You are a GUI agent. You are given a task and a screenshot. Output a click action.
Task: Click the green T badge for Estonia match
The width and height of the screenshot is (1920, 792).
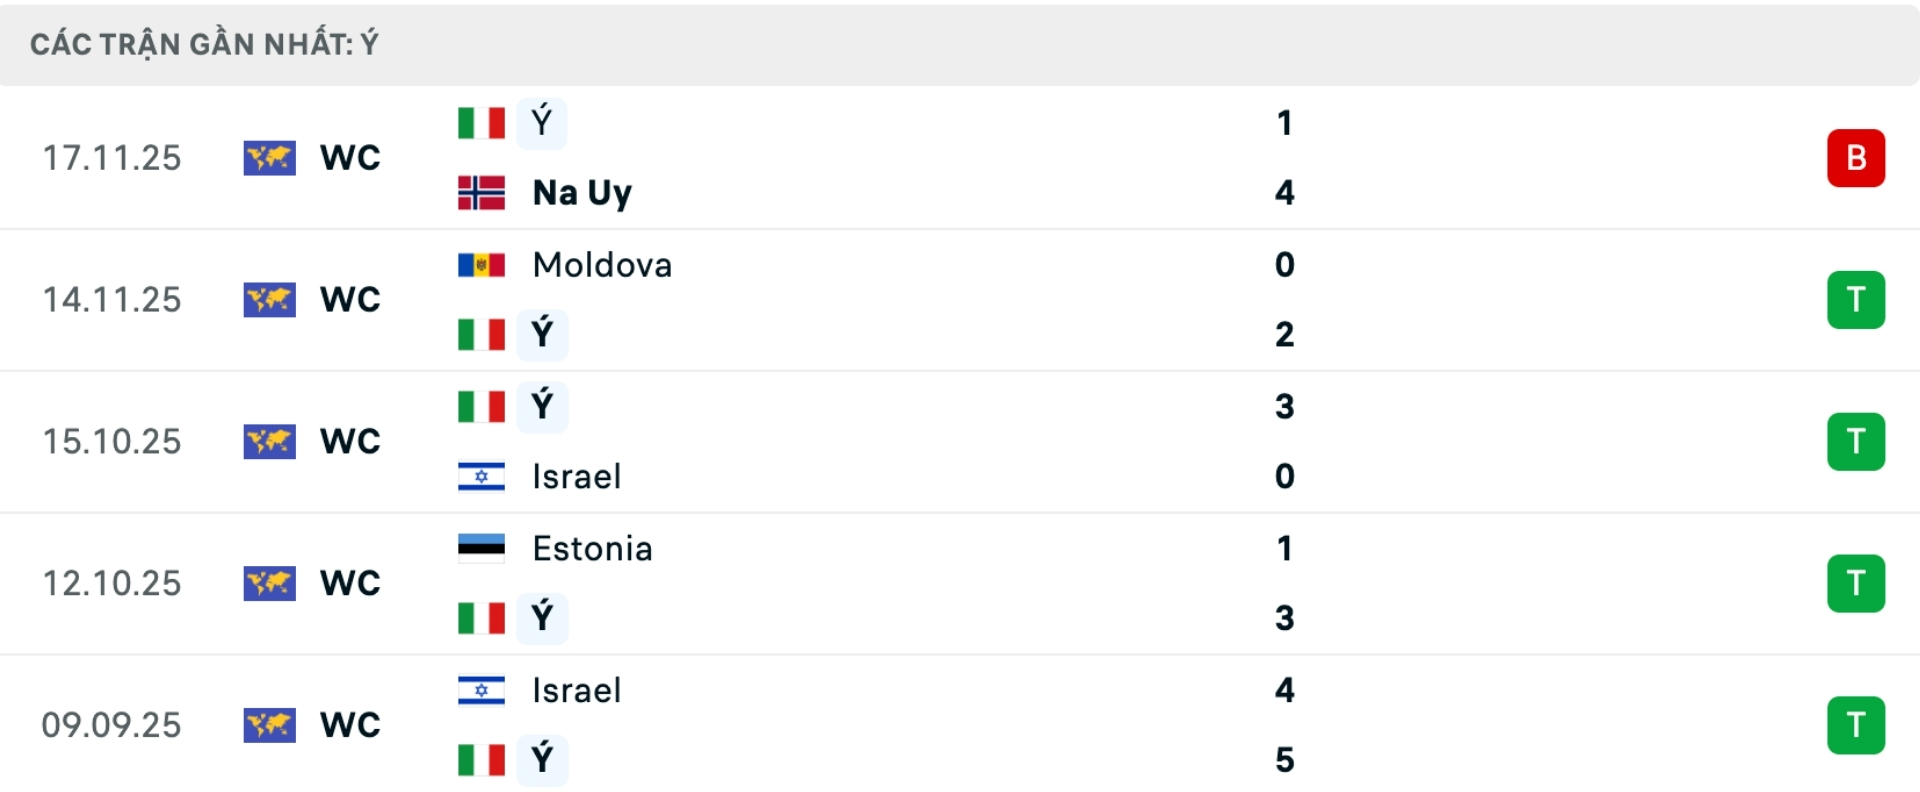1855,583
